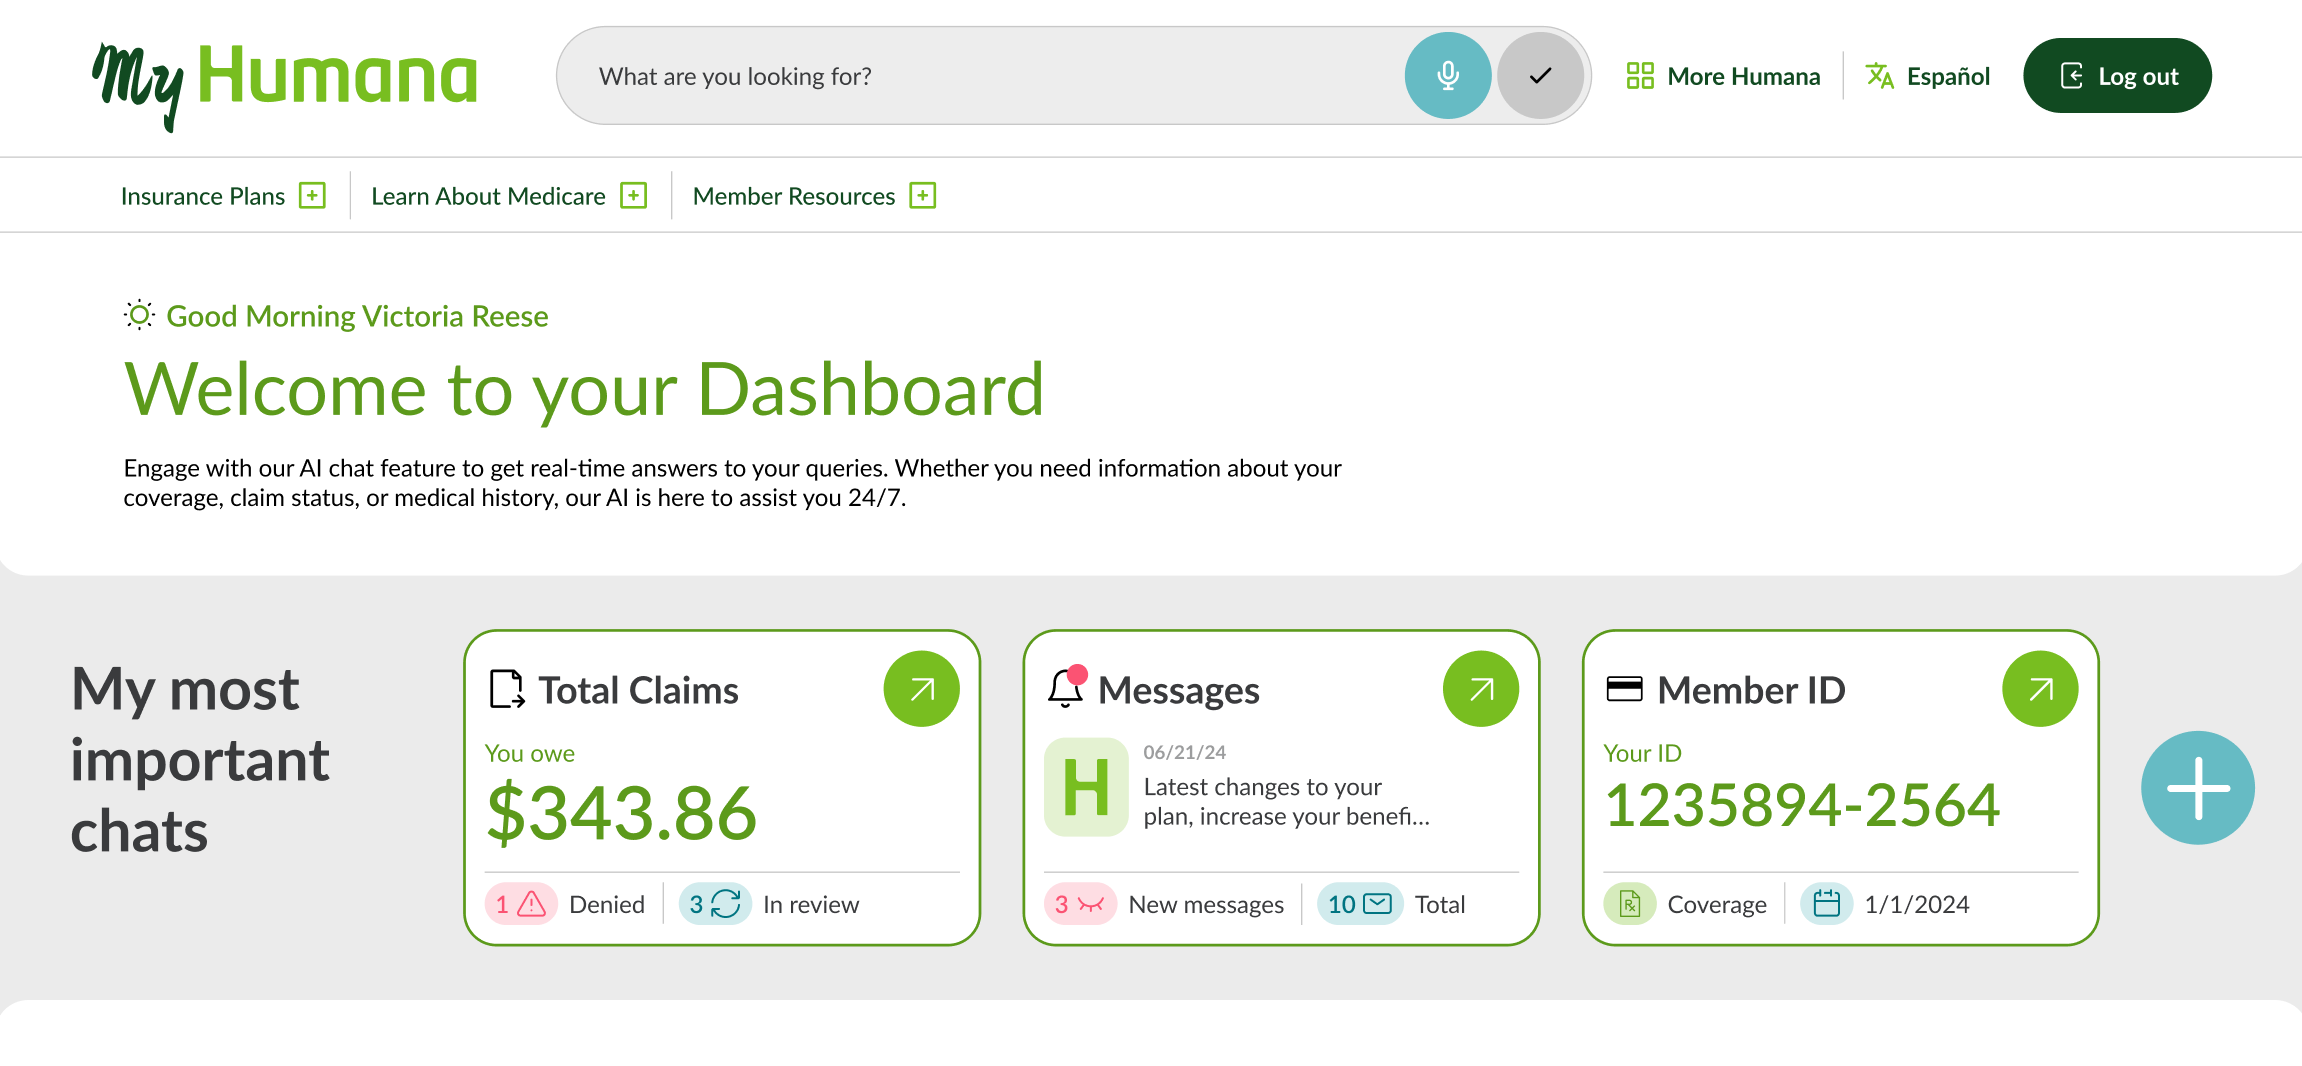Click the Total Claims document icon

pyautogui.click(x=507, y=689)
